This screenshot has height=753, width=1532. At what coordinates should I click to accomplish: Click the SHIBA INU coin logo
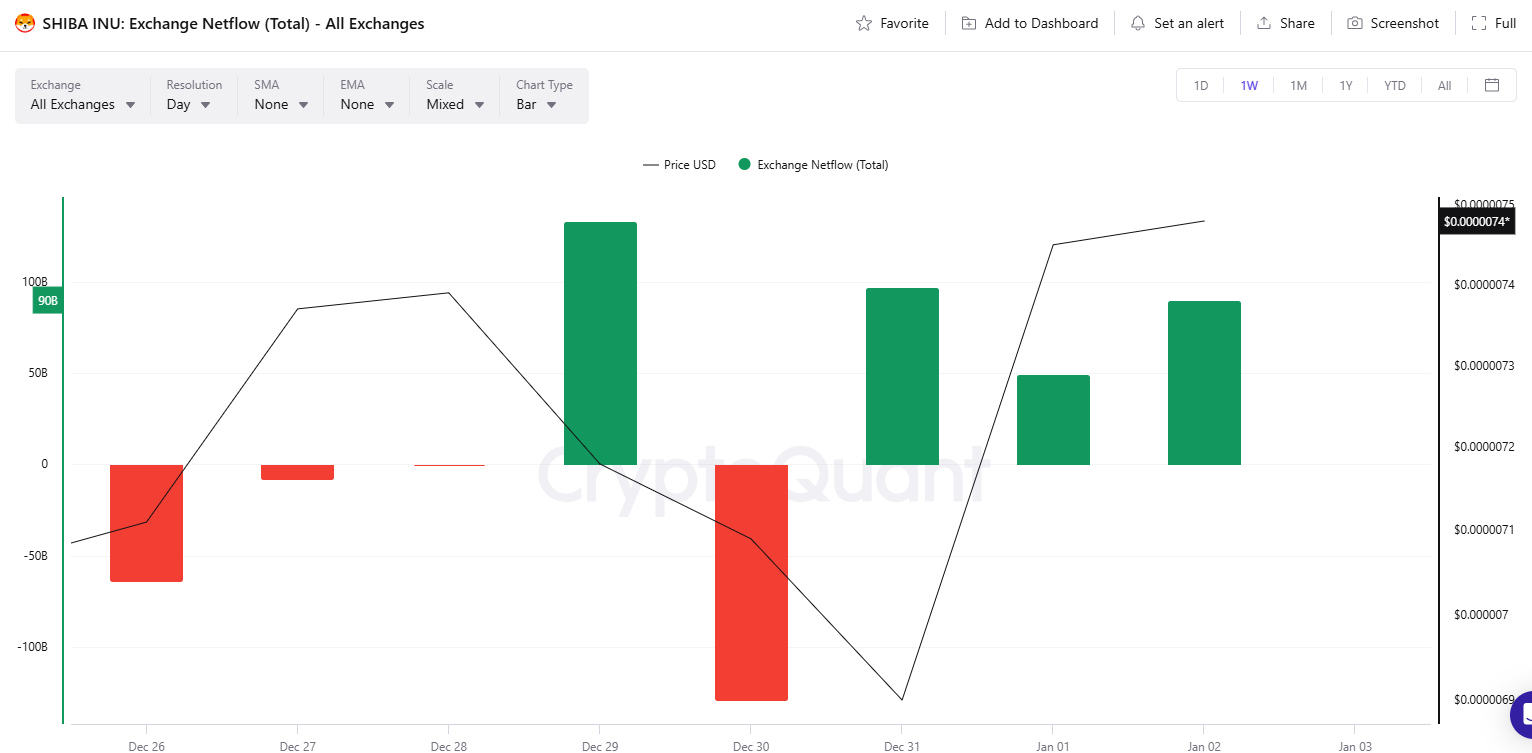pyautogui.click(x=24, y=22)
